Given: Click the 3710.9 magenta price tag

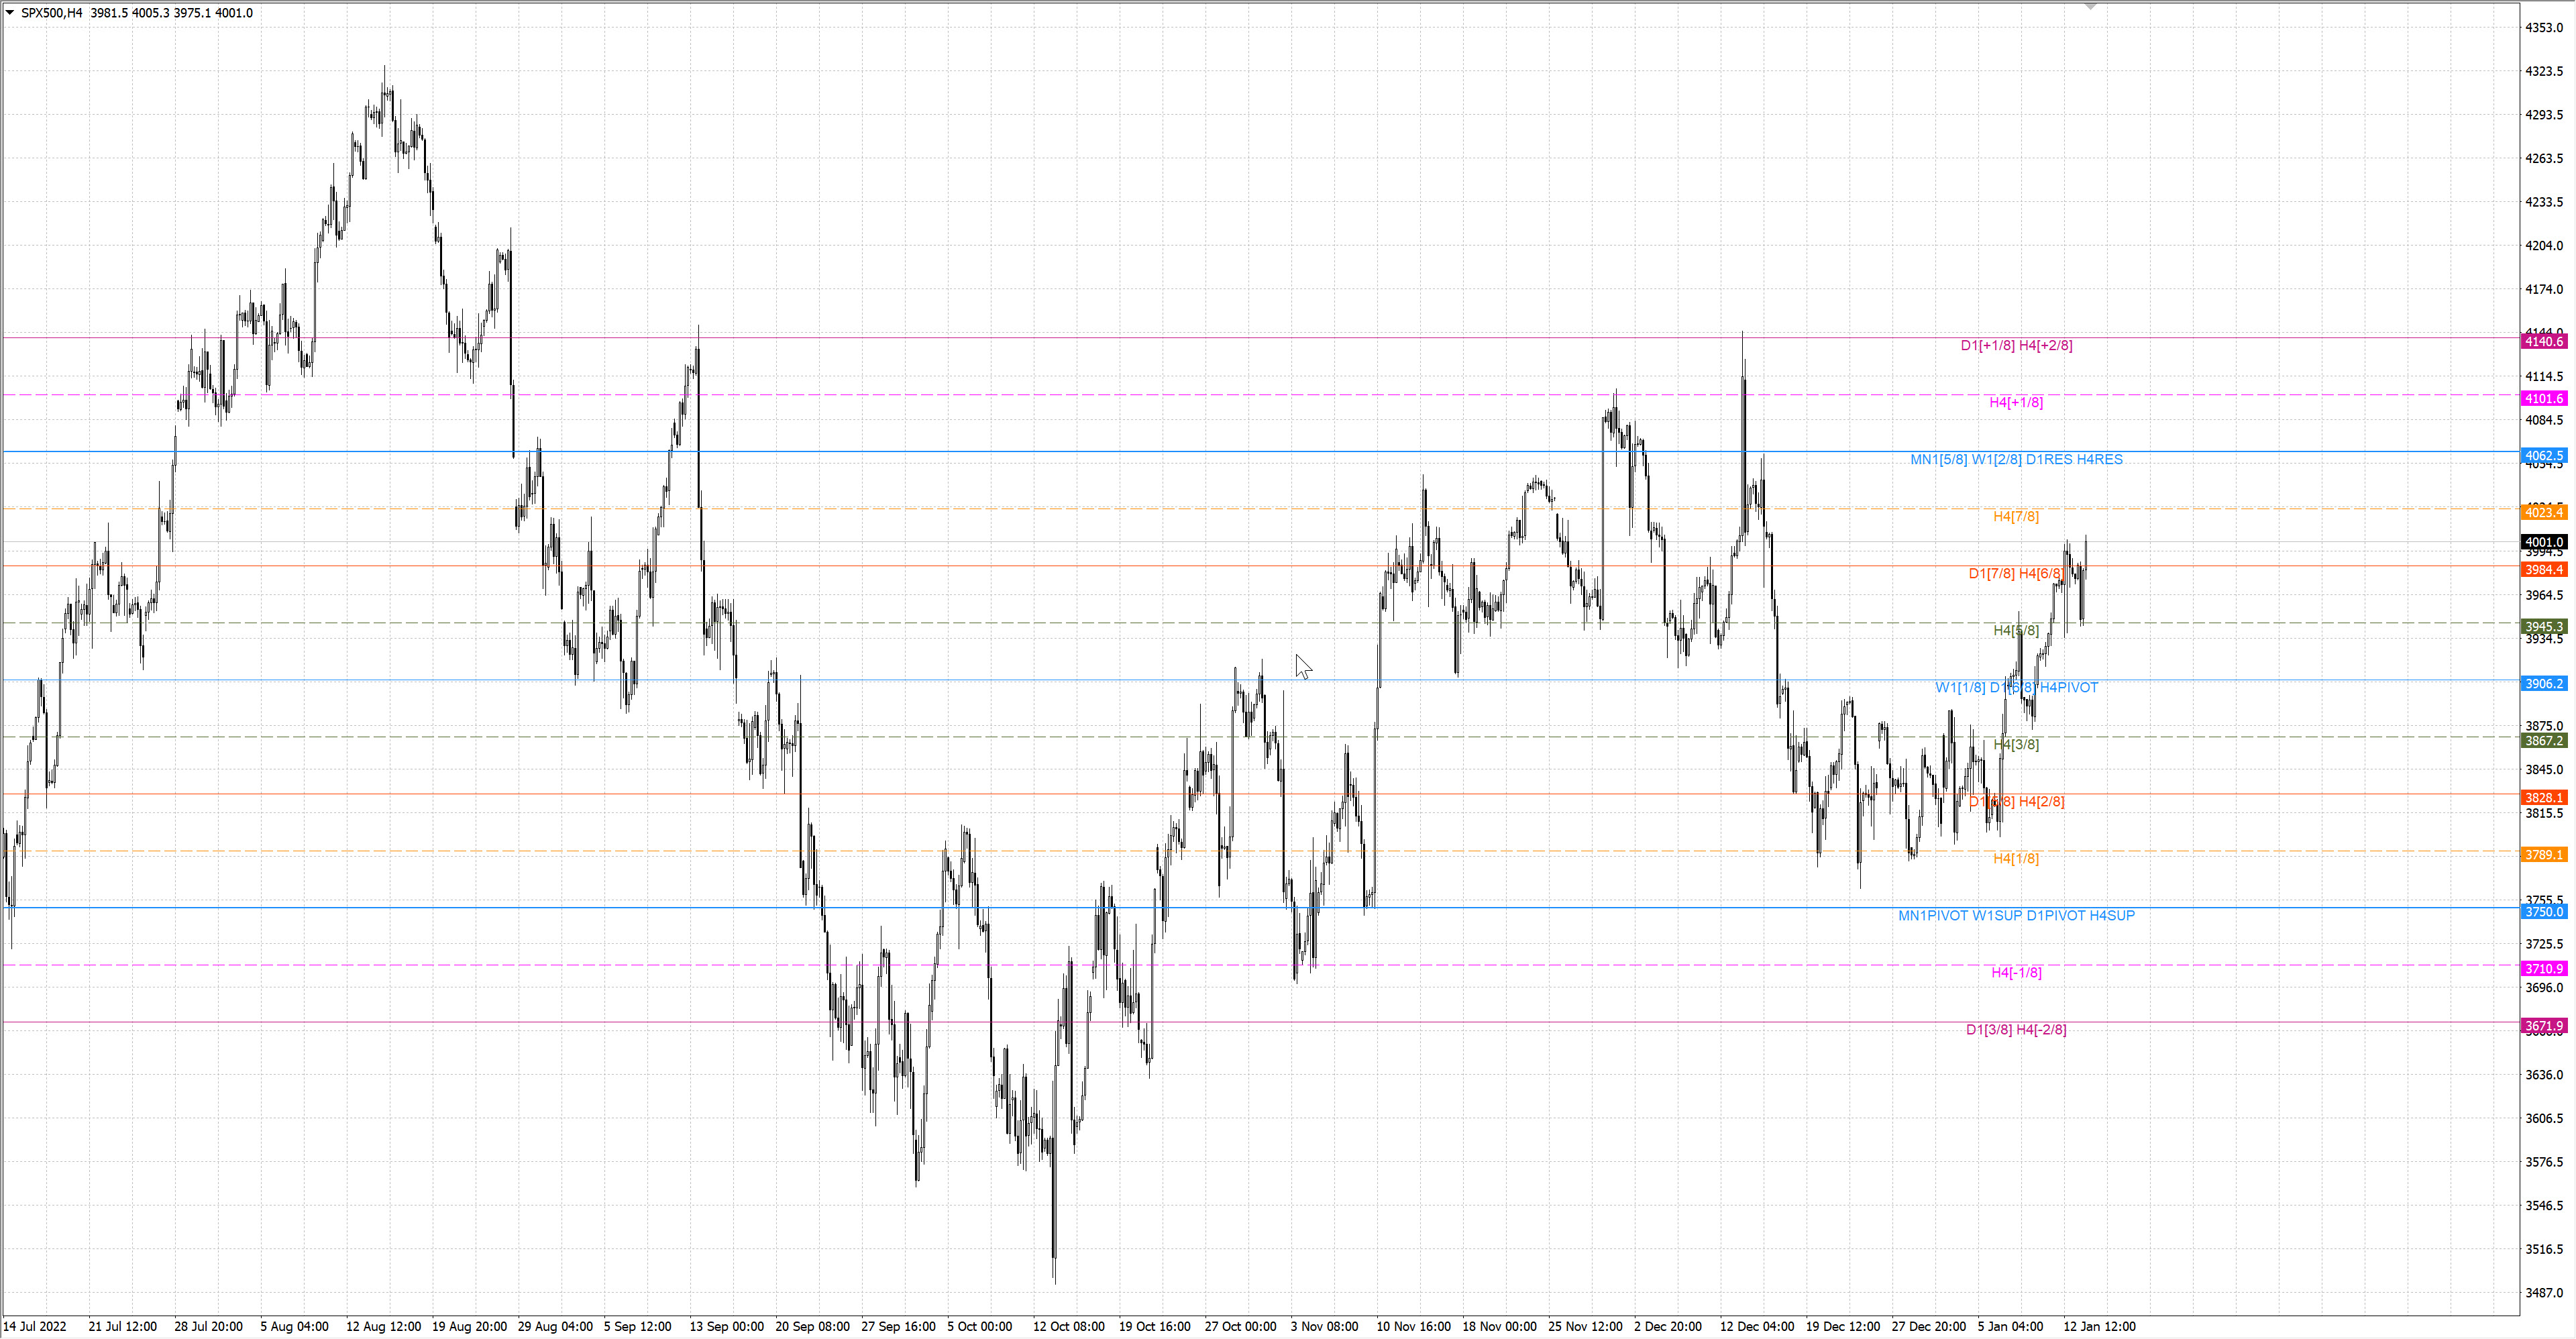Looking at the screenshot, I should tap(2544, 969).
